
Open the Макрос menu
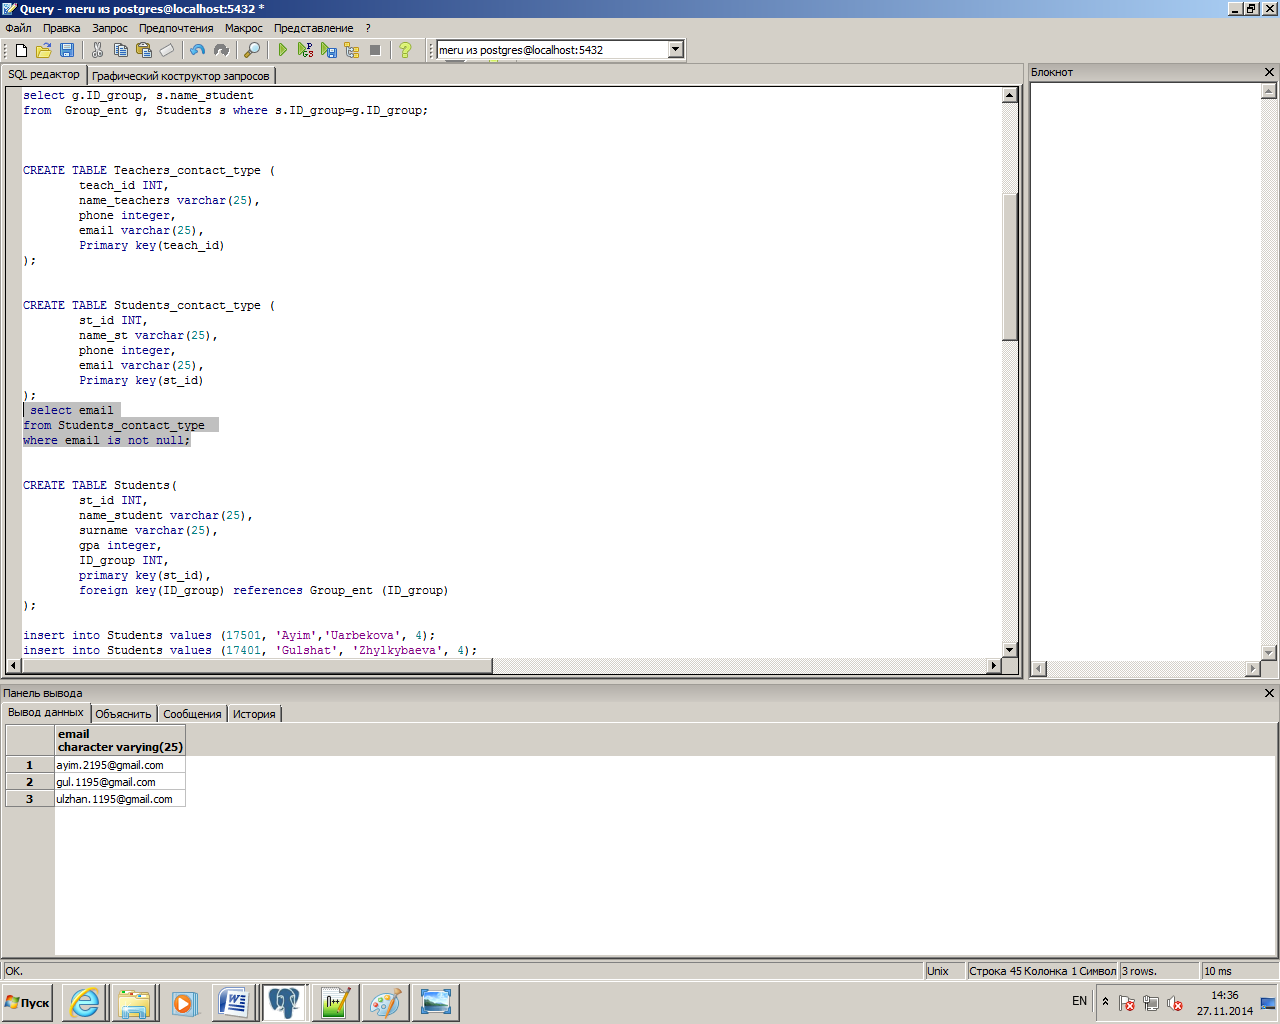(244, 28)
